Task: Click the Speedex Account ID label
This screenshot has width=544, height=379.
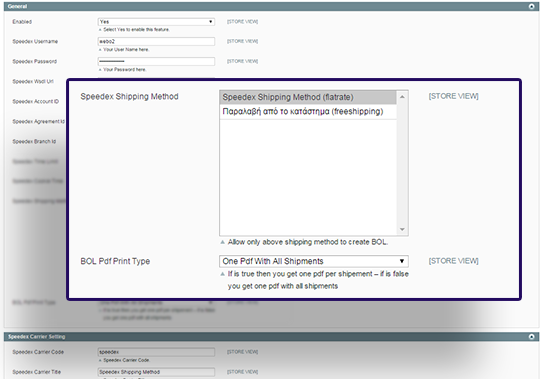Action: (x=36, y=101)
